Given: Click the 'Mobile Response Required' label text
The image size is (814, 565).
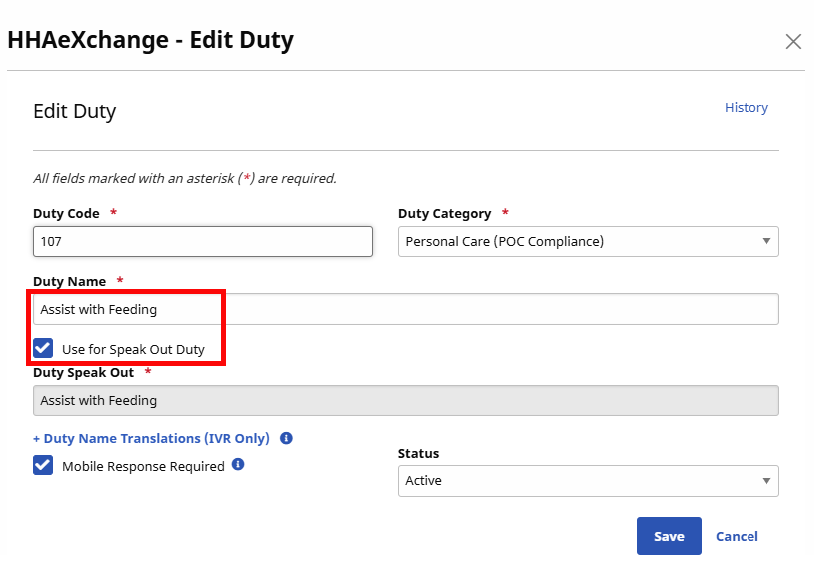Looking at the screenshot, I should pos(143,466).
